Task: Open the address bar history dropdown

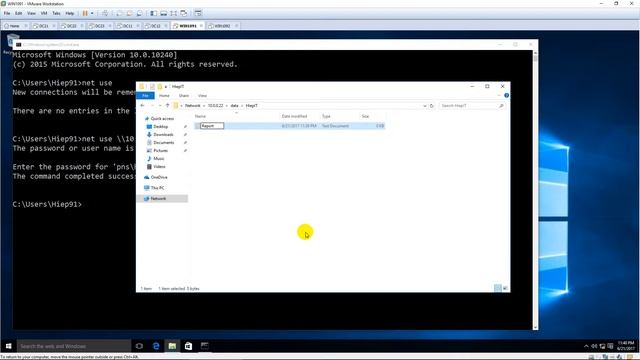Action: click(x=424, y=106)
